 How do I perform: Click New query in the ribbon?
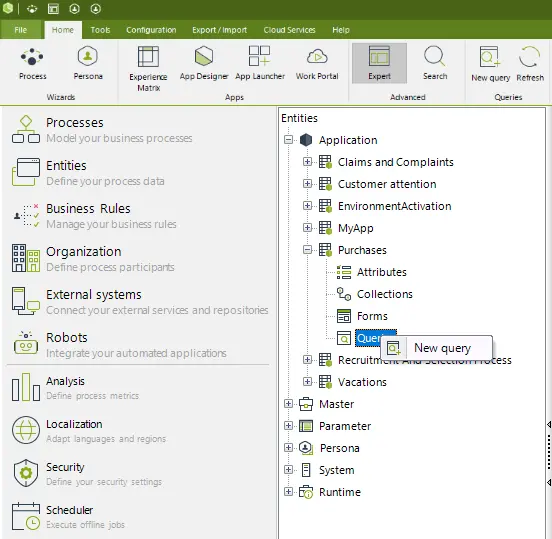(x=490, y=64)
